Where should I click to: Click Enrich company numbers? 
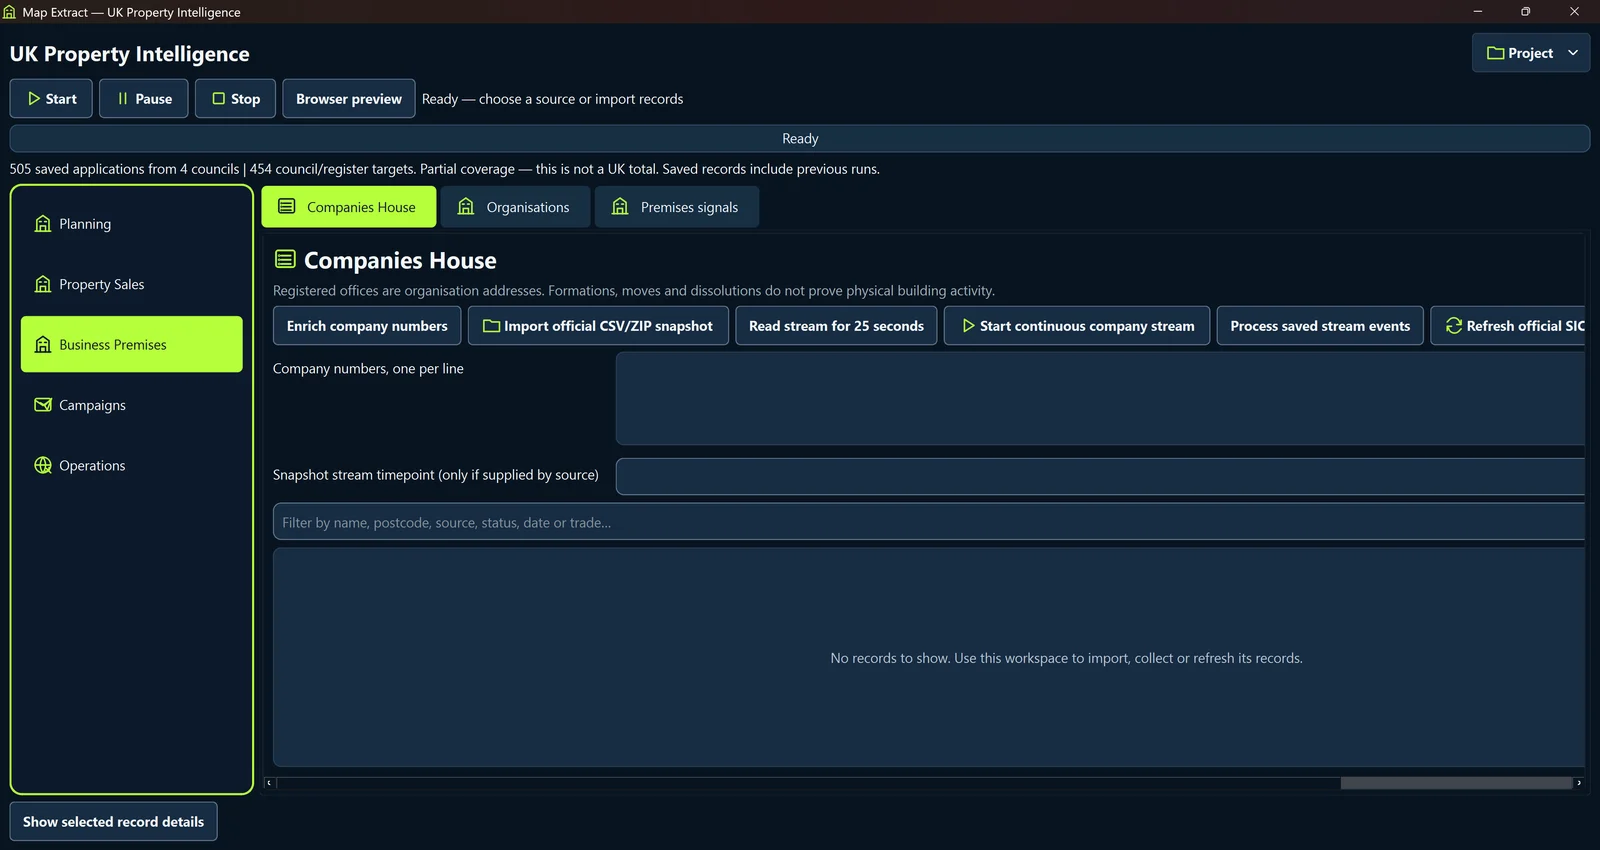[x=367, y=326]
